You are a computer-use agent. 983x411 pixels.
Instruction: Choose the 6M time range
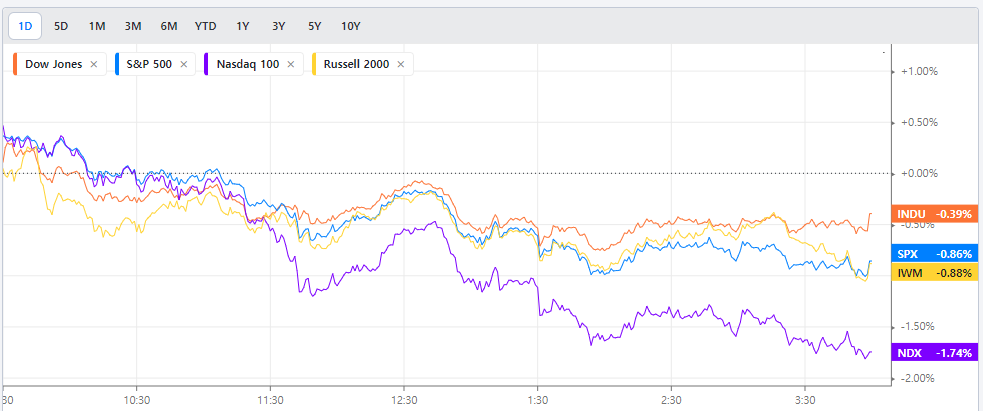[169, 25]
